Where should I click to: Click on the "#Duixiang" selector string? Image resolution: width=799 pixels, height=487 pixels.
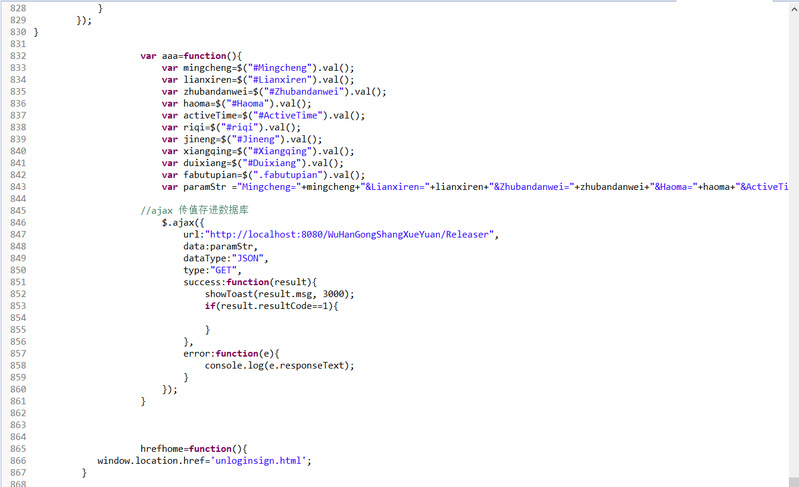(x=272, y=163)
